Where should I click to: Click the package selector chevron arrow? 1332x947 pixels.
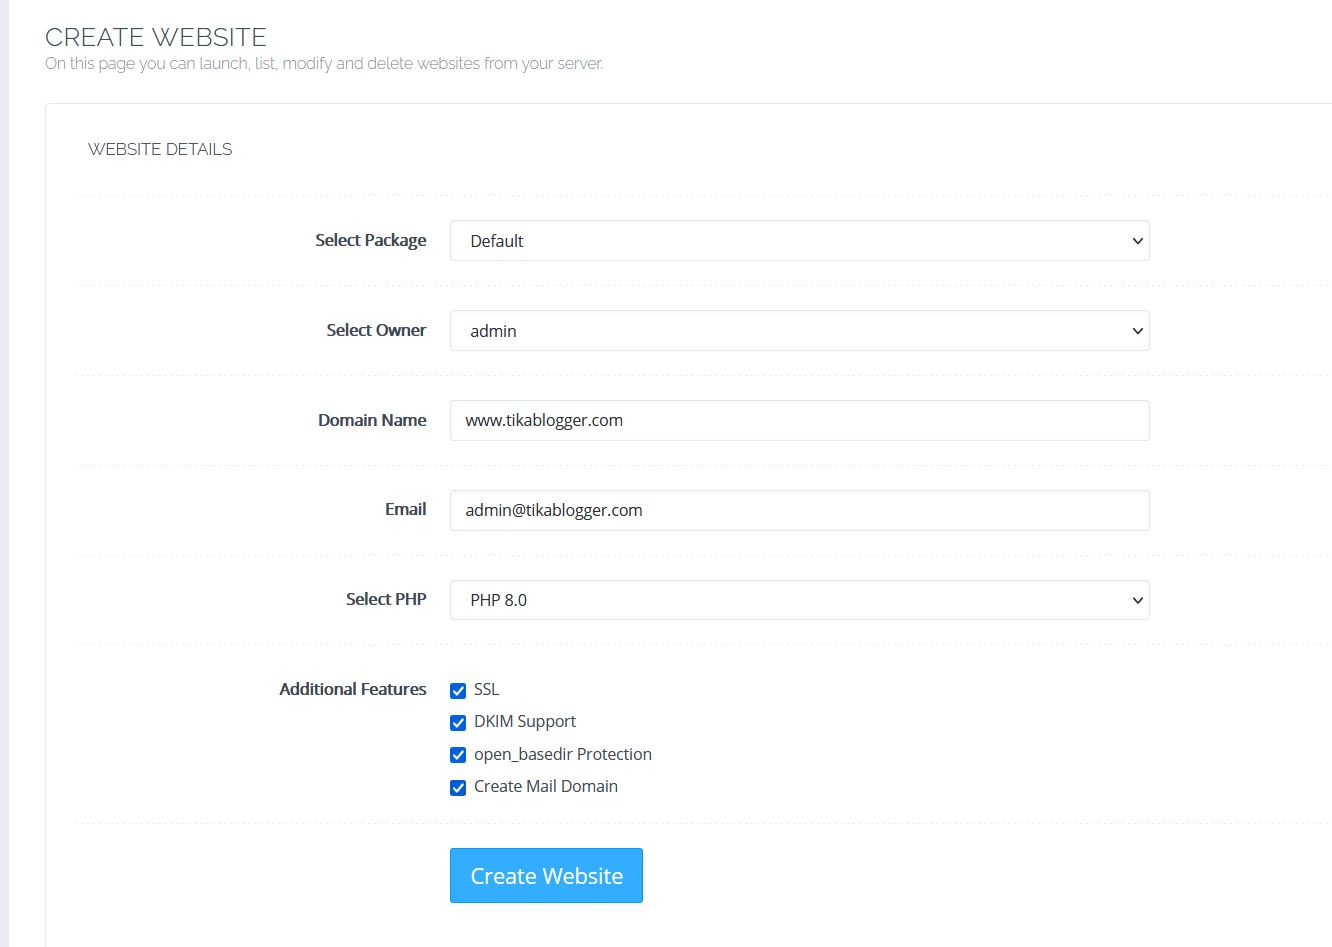[1136, 241]
